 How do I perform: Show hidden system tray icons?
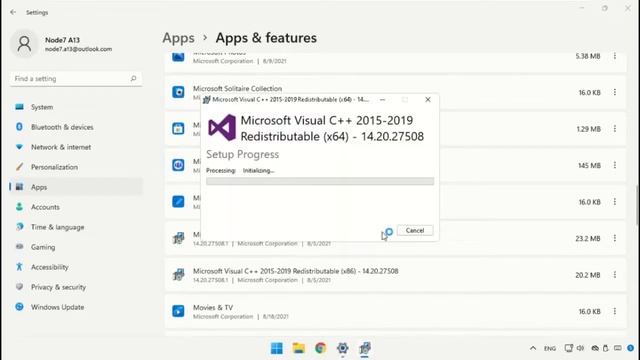(x=533, y=348)
